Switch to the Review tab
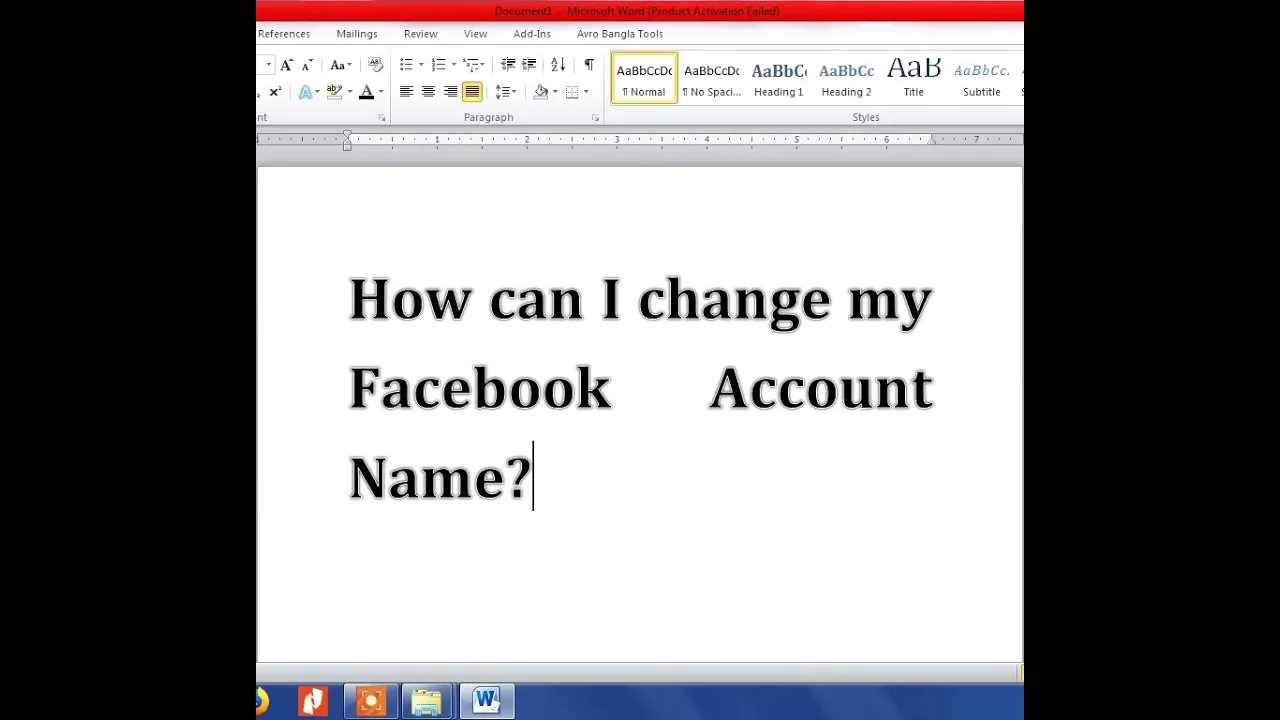This screenshot has width=1280, height=720. pos(421,34)
